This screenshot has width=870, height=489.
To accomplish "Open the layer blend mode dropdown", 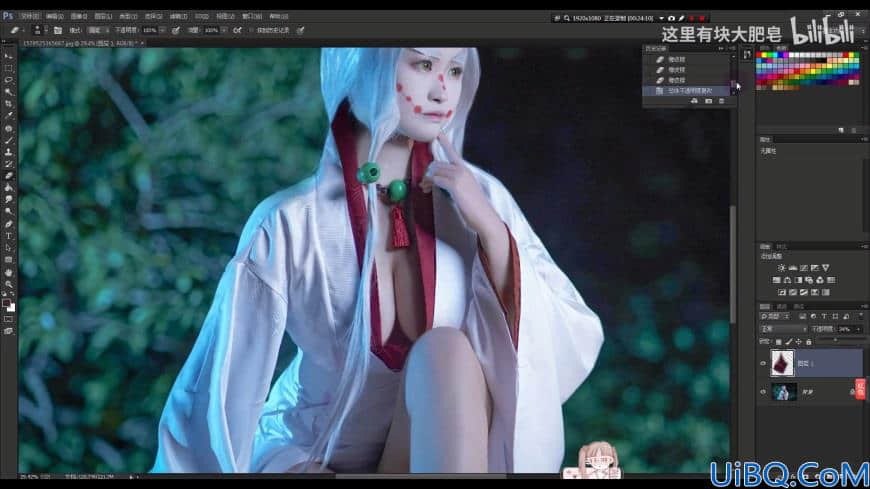I will pyautogui.click(x=783, y=329).
